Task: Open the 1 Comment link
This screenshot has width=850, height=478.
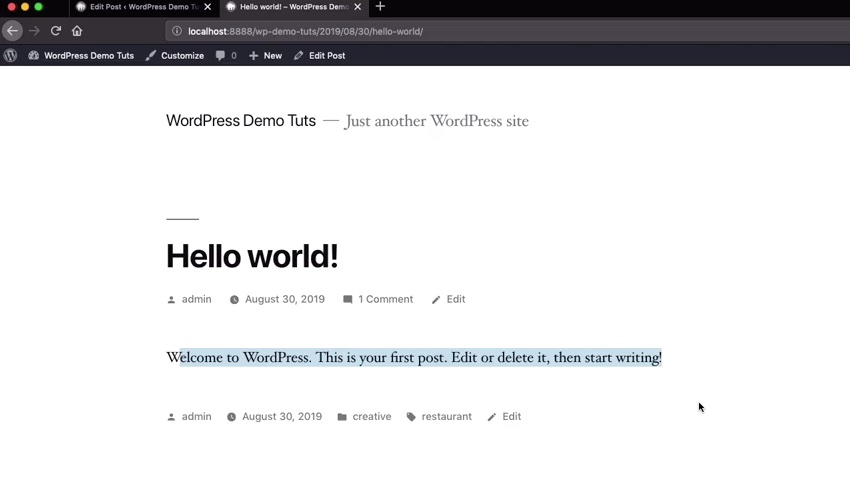Action: click(x=385, y=299)
